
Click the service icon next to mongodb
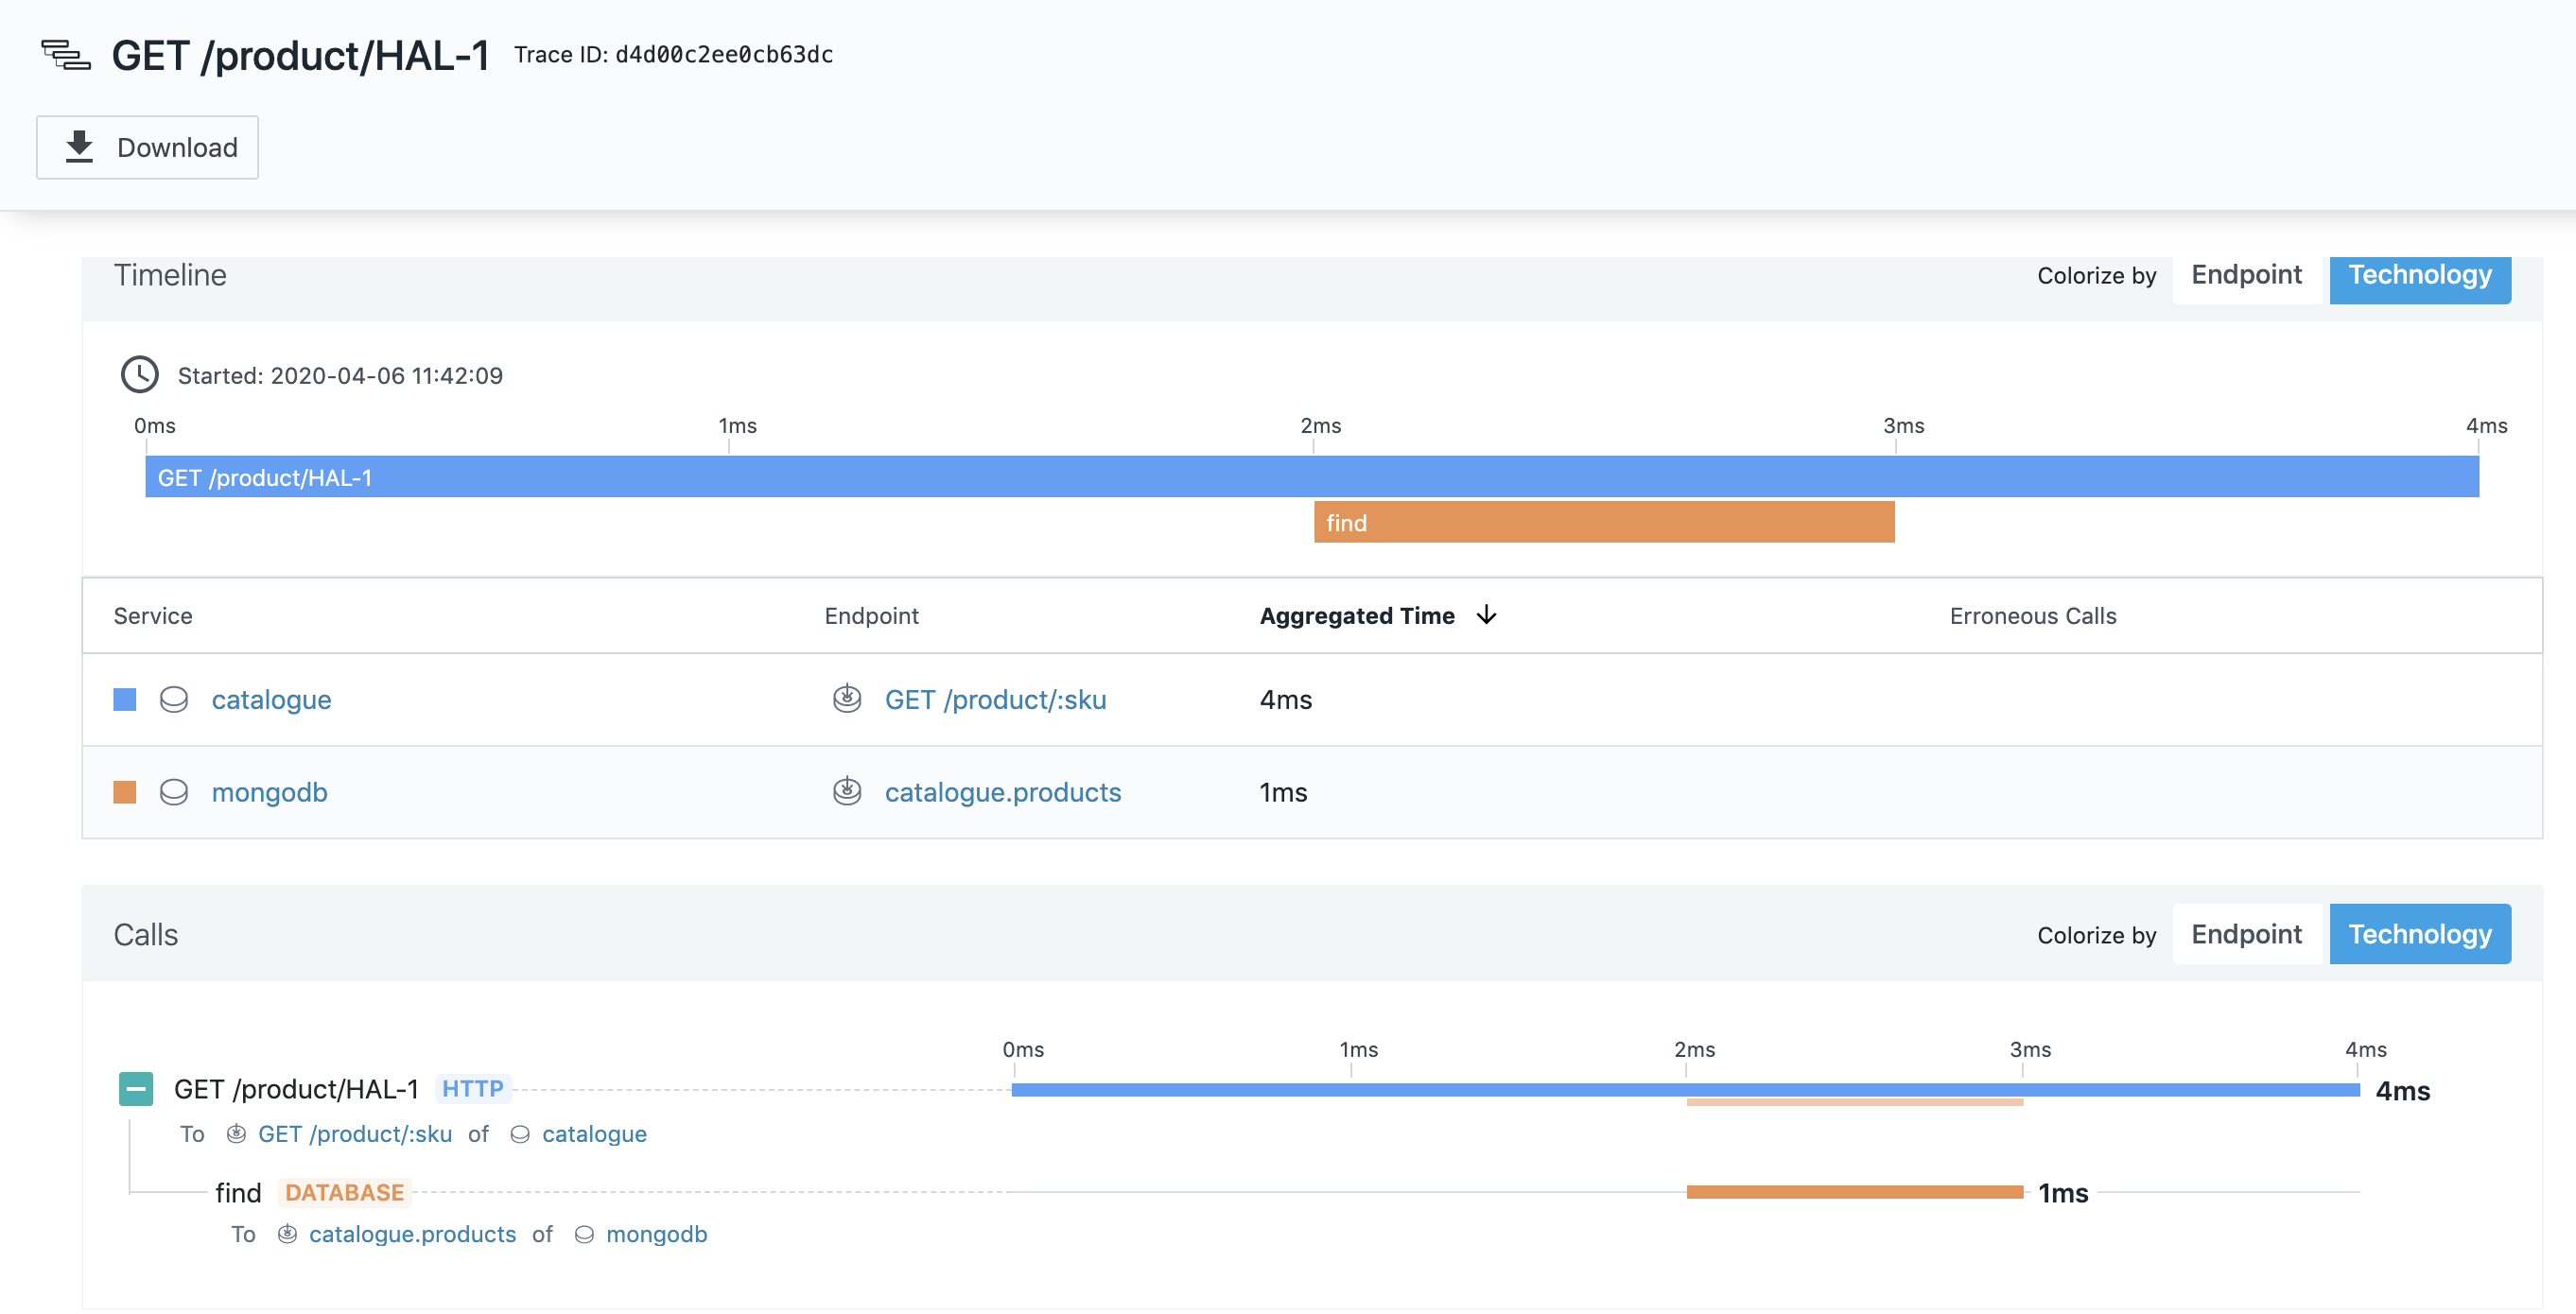[x=174, y=792]
